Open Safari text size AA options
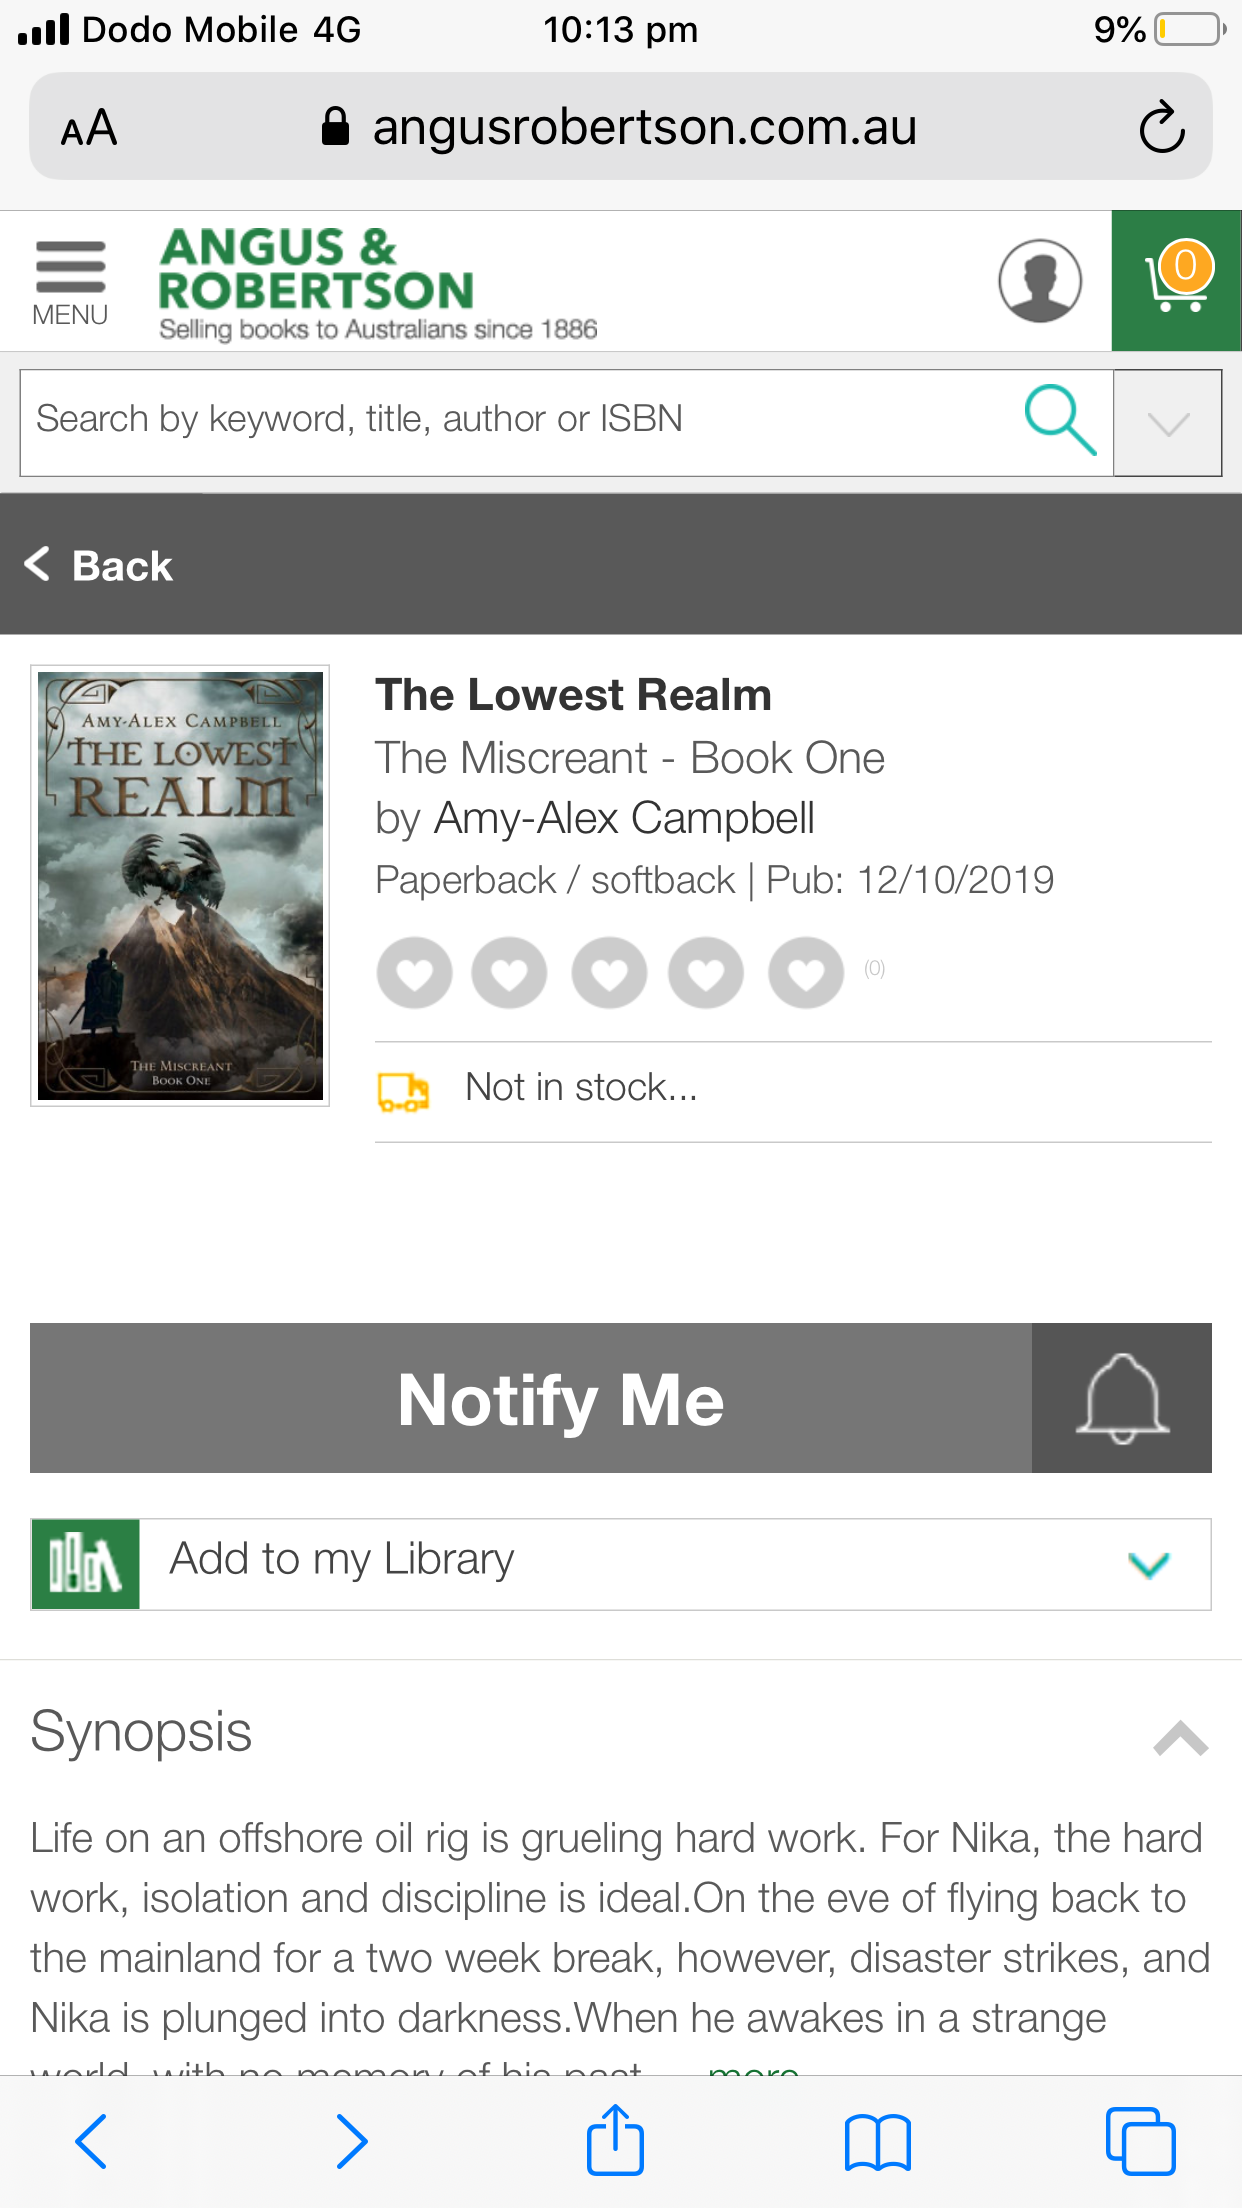1242x2208 pixels. click(89, 129)
